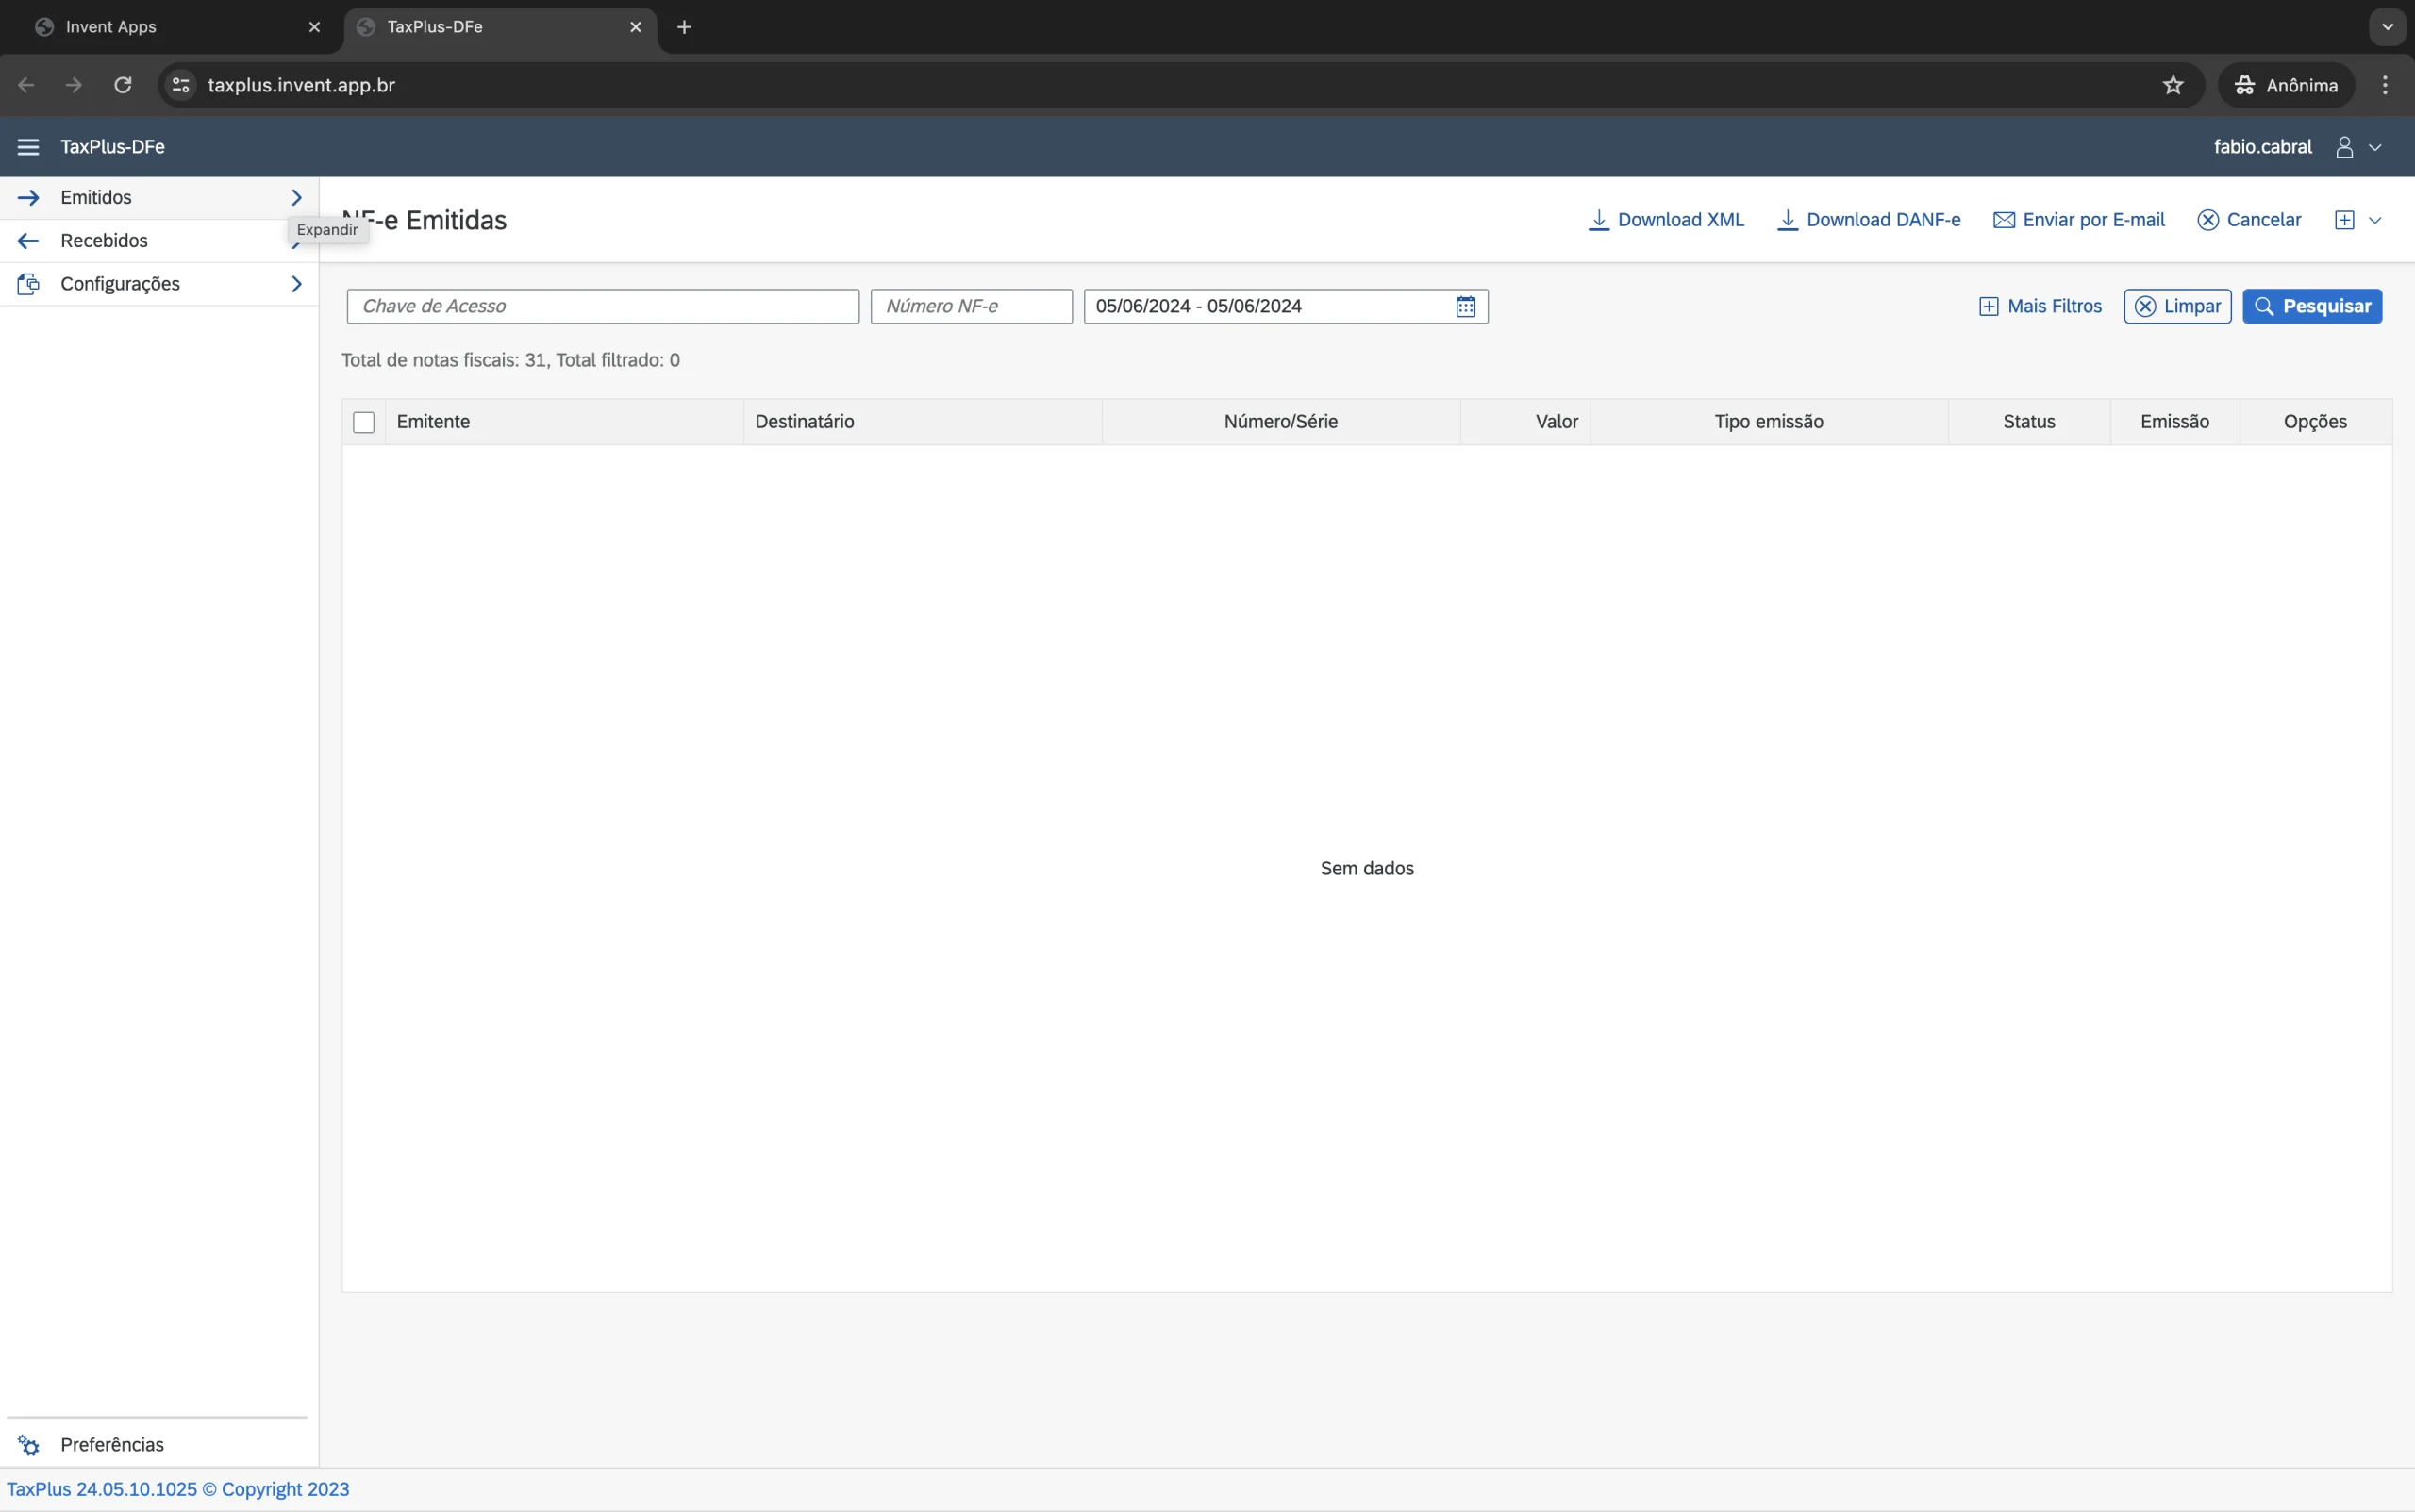Viewport: 2415px width, 1512px height.
Task: Click inside the Chave de Acesso field
Action: [x=603, y=306]
